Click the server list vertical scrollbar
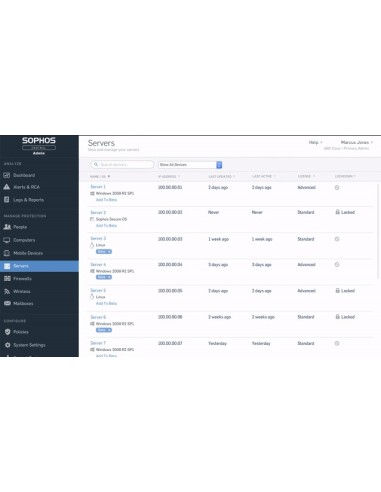 (378, 230)
